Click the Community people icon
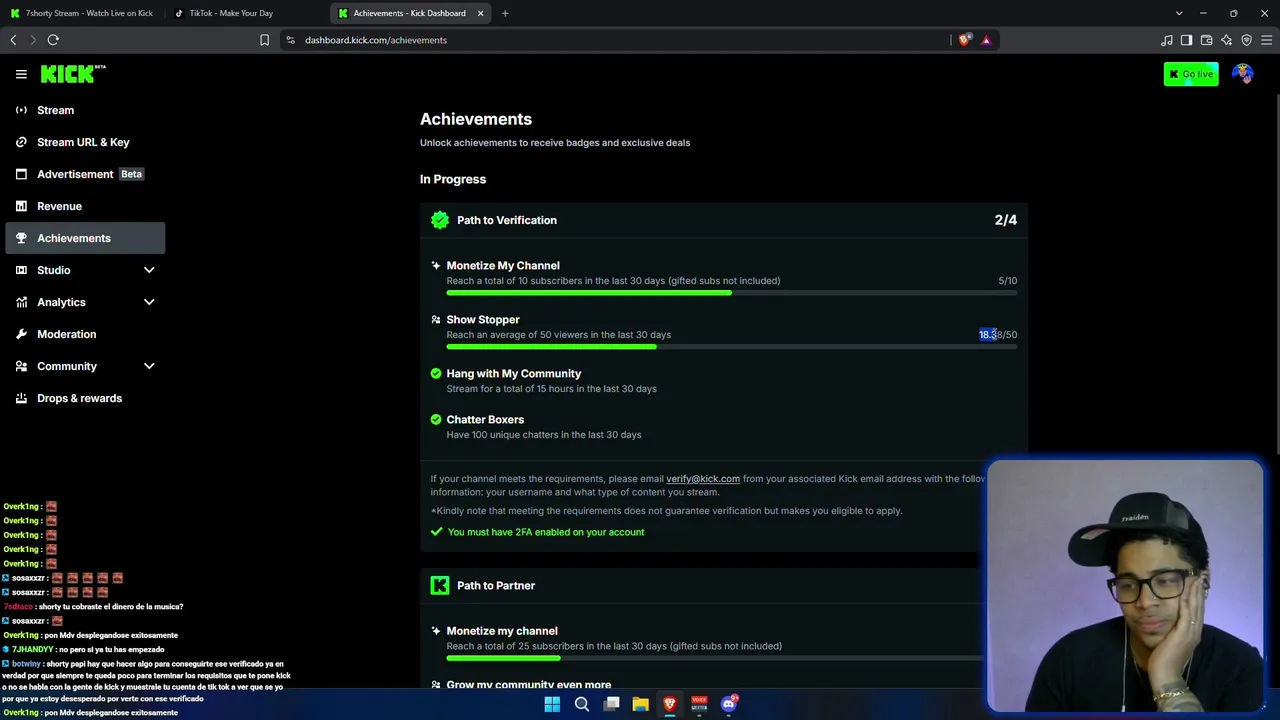Viewport: 1280px width, 720px height. click(21, 366)
